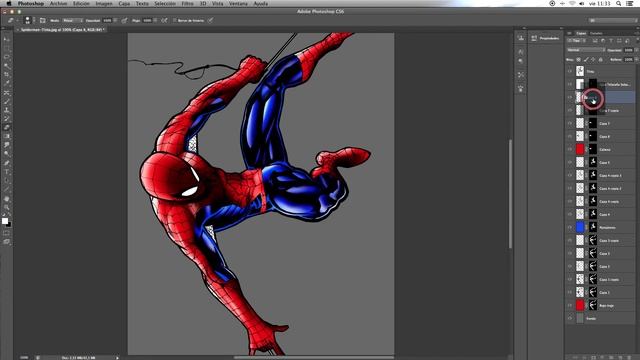Image resolution: width=640 pixels, height=360 pixels.
Task: Select the Lasso tool
Action: click(x=7, y=57)
